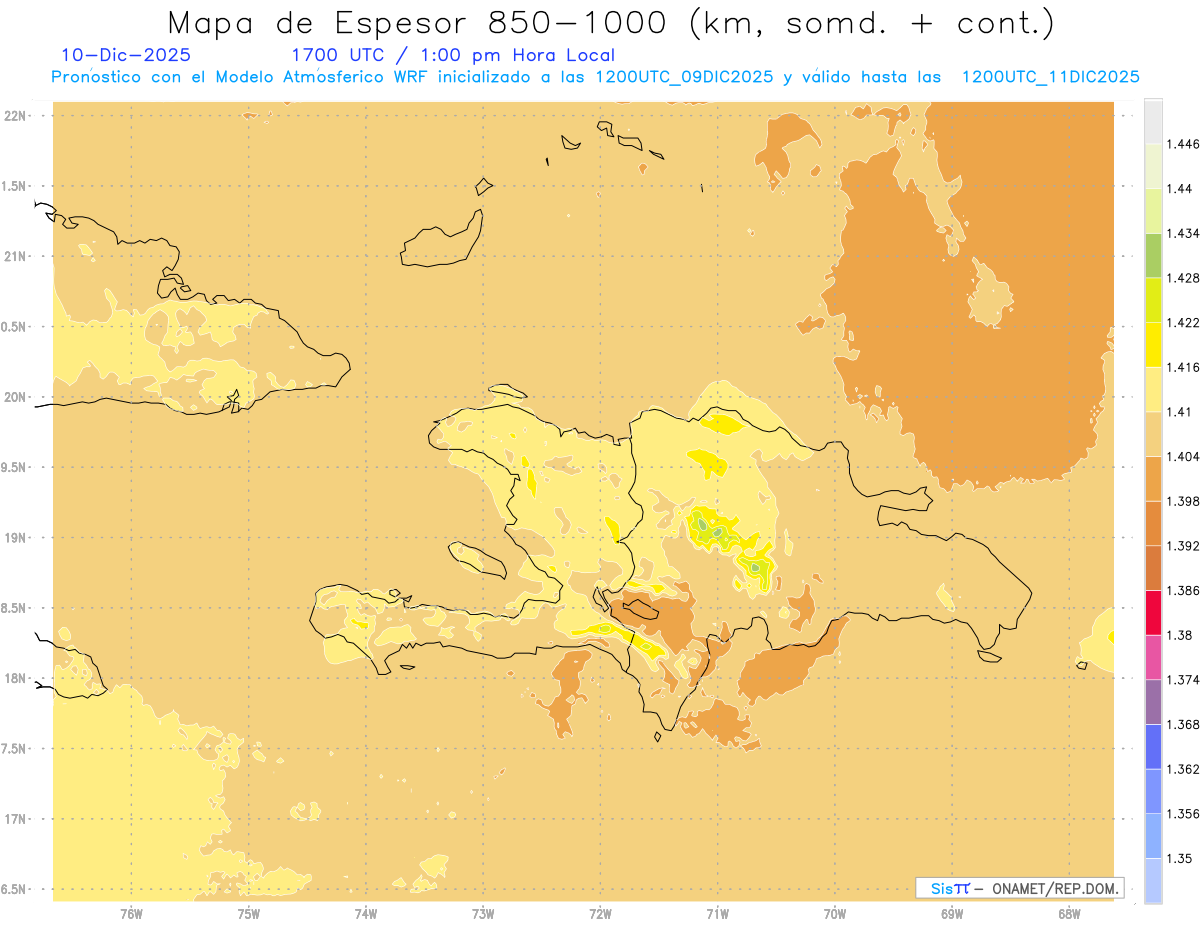Click palest blue swatch below 1.35

[x=1153, y=880]
